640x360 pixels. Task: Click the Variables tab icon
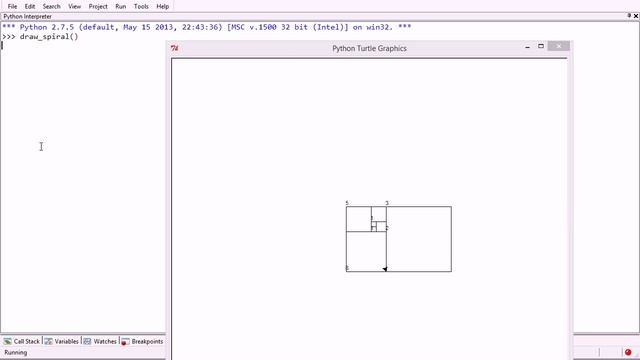(x=48, y=341)
